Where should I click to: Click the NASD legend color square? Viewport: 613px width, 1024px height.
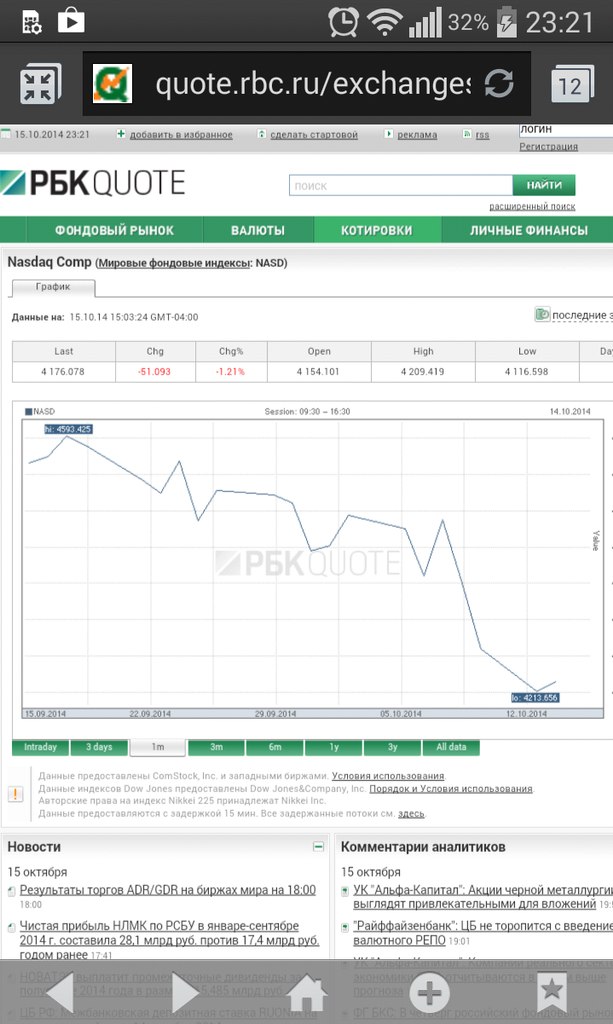(28, 411)
